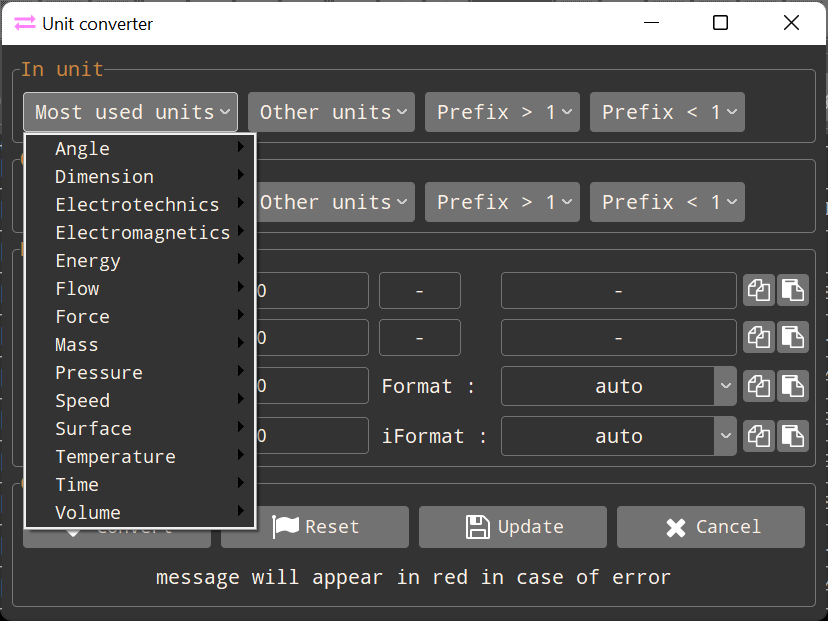Click the paste icon in the Format row
Screen dimensions: 828x621
793,386
